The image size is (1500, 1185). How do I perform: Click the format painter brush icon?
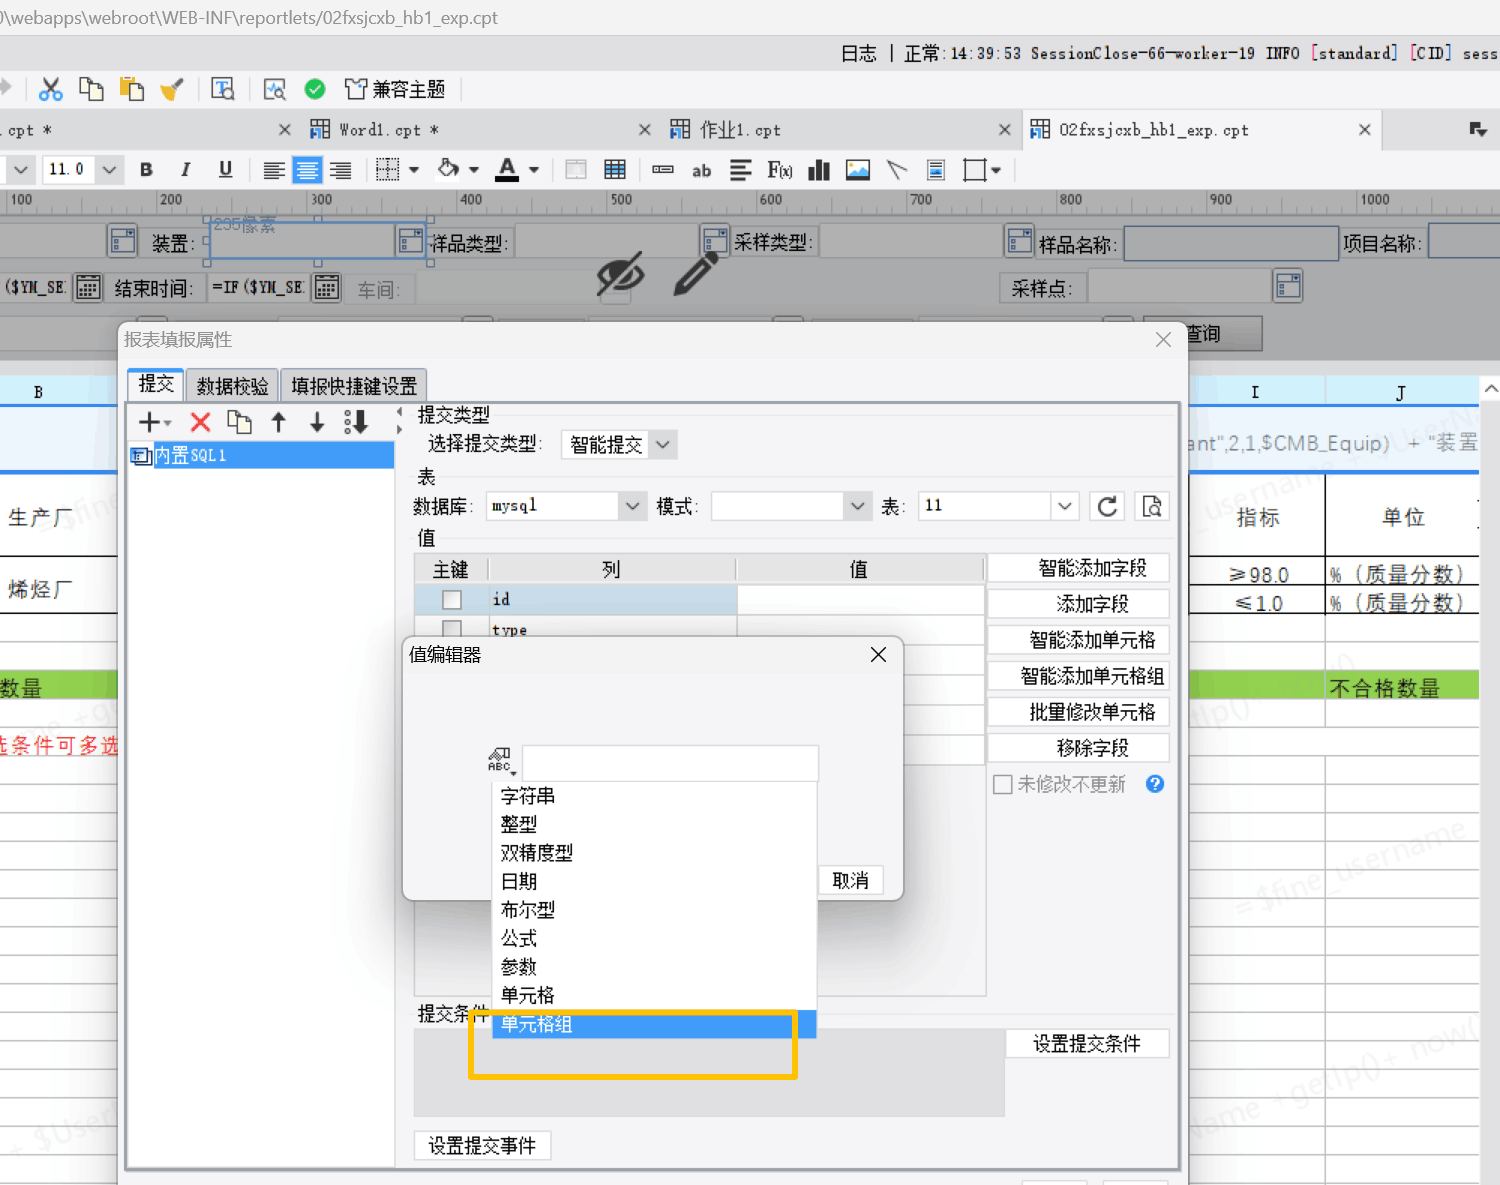click(172, 90)
